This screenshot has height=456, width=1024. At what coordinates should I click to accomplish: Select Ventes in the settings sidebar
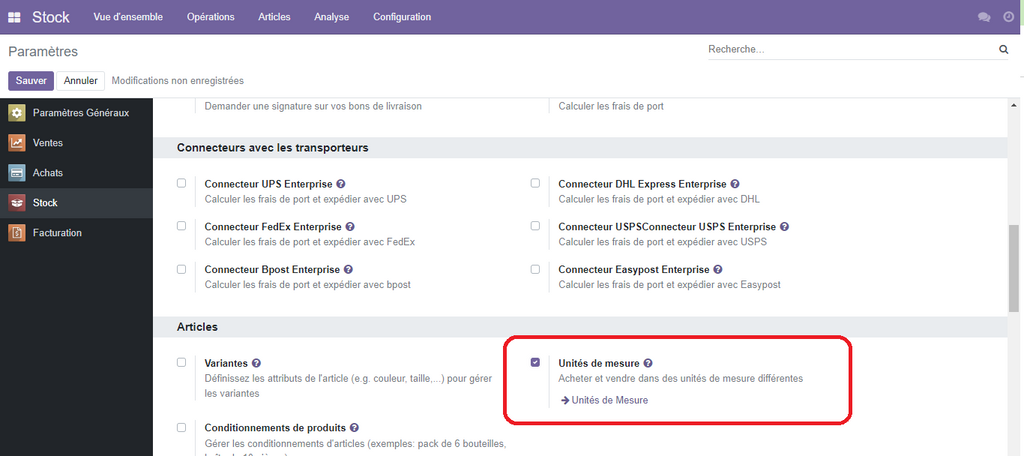click(x=47, y=143)
